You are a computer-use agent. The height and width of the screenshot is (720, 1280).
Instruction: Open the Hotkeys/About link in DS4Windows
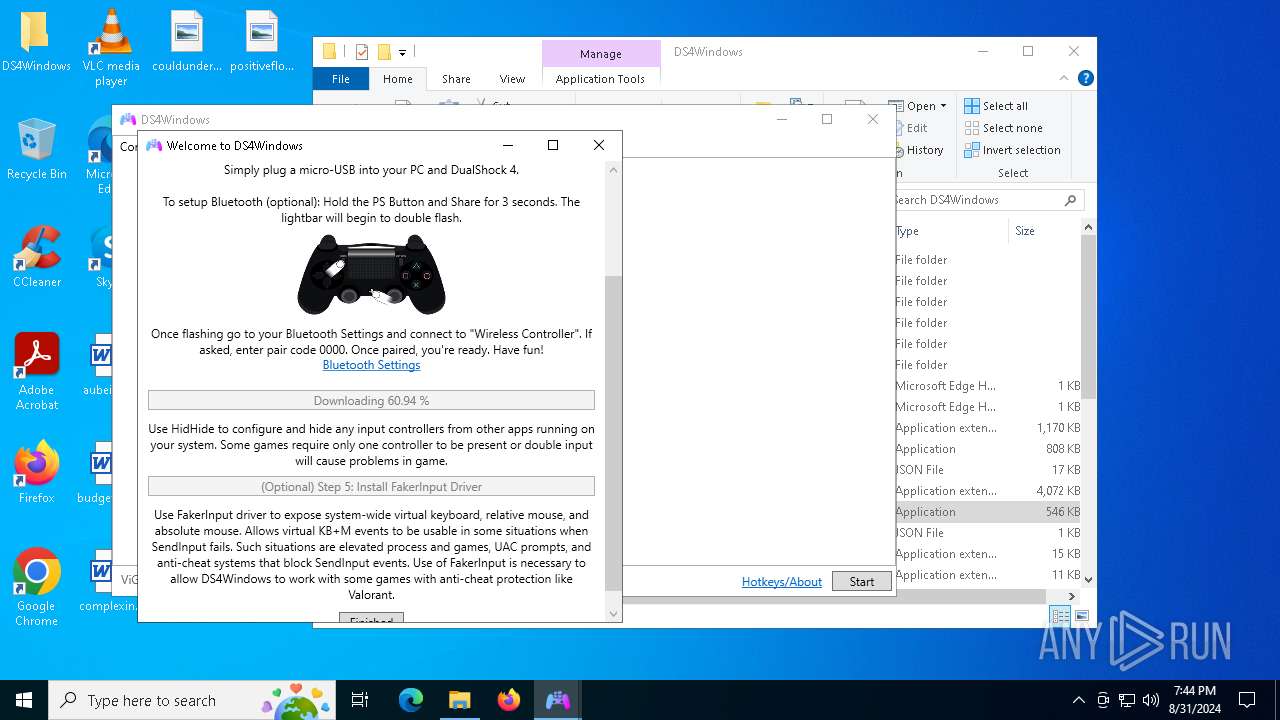click(782, 581)
